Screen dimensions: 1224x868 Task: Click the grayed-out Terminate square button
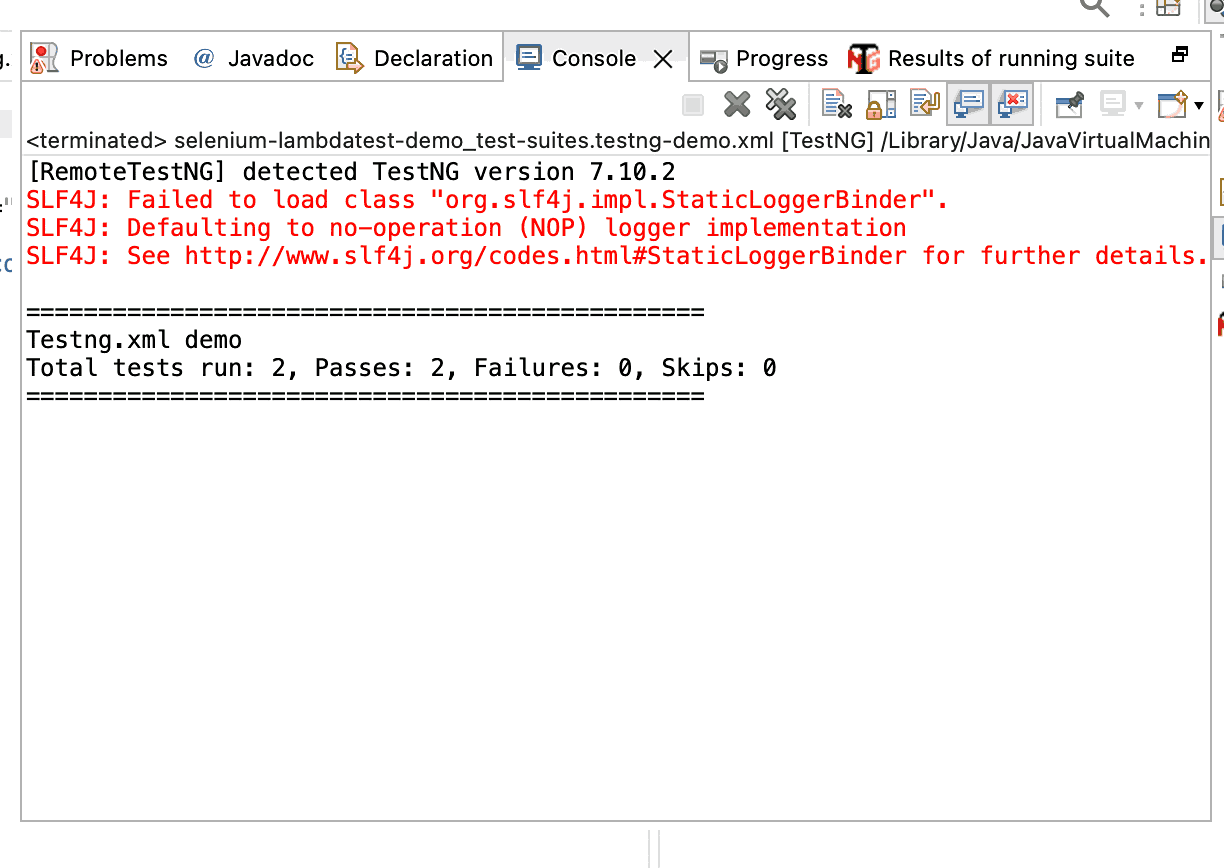coord(693,103)
